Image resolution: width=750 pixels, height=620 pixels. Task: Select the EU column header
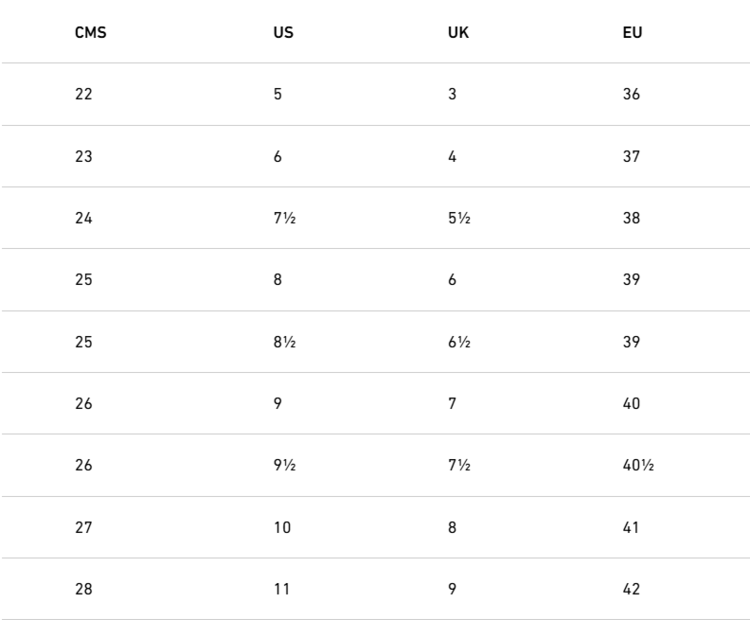(x=632, y=33)
